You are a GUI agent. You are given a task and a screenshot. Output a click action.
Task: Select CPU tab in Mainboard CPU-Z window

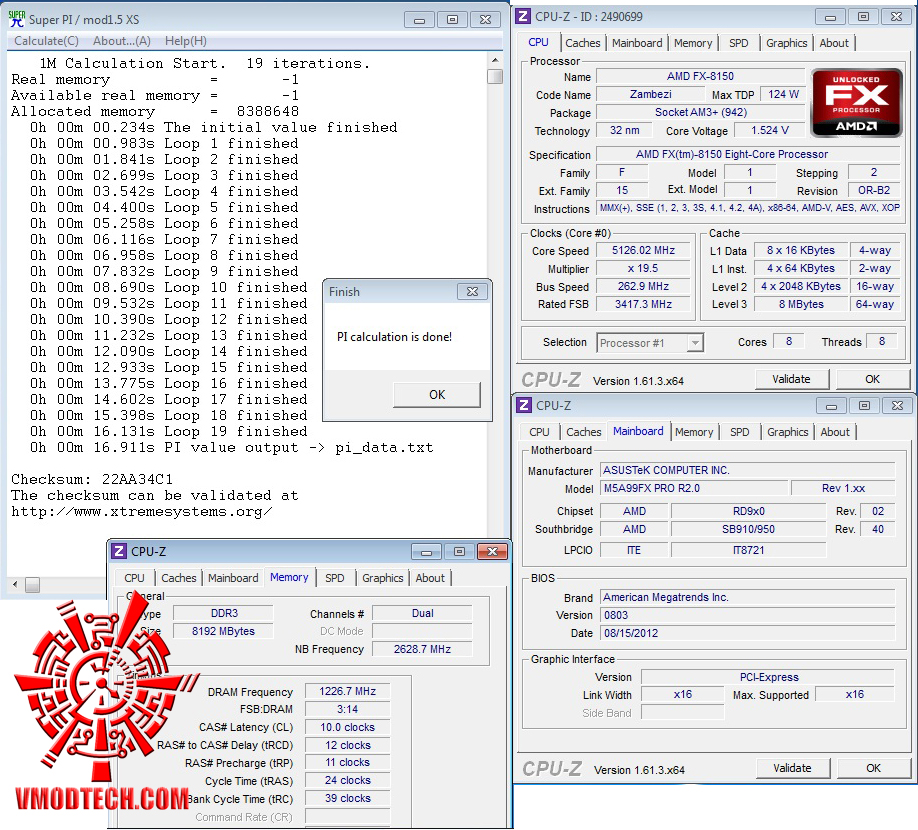click(x=539, y=432)
